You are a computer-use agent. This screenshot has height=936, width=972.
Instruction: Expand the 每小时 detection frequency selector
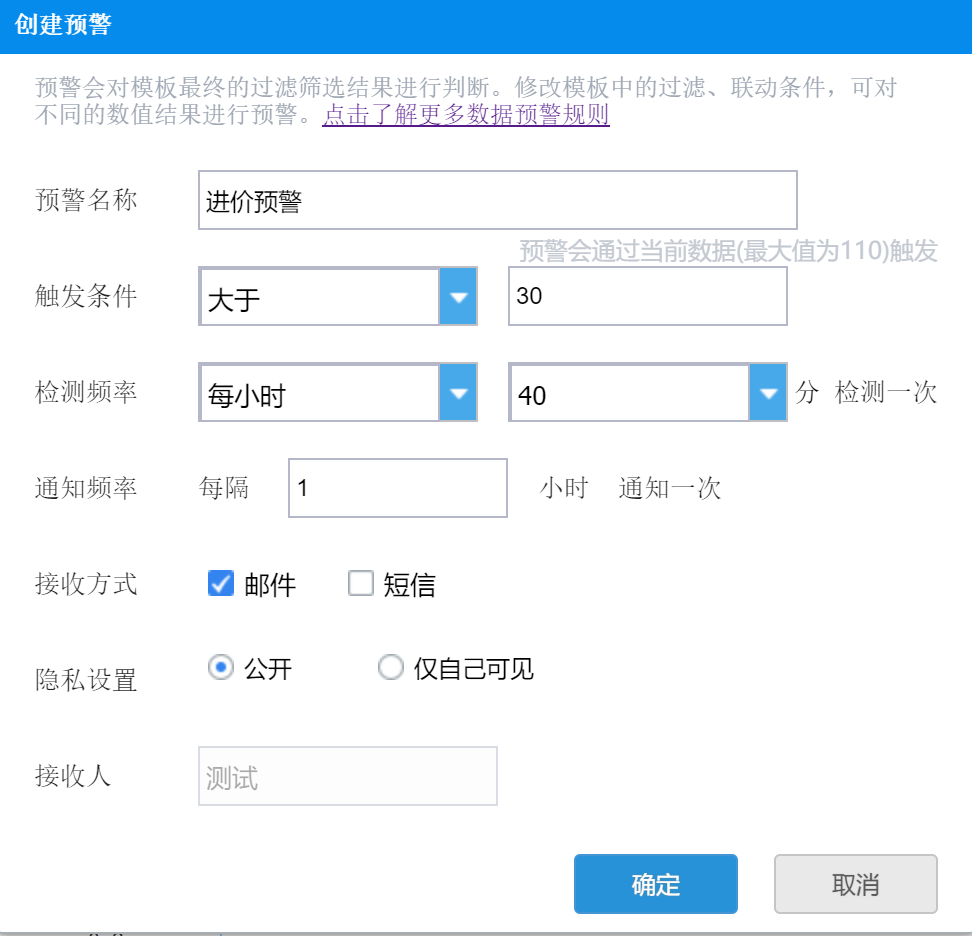coord(320,394)
